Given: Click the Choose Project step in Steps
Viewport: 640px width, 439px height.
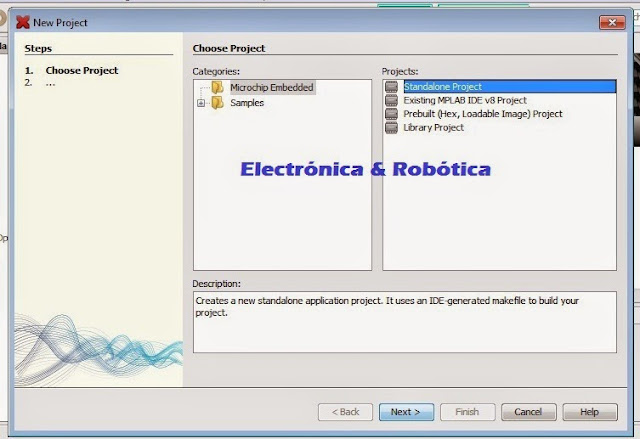Looking at the screenshot, I should click(x=82, y=70).
